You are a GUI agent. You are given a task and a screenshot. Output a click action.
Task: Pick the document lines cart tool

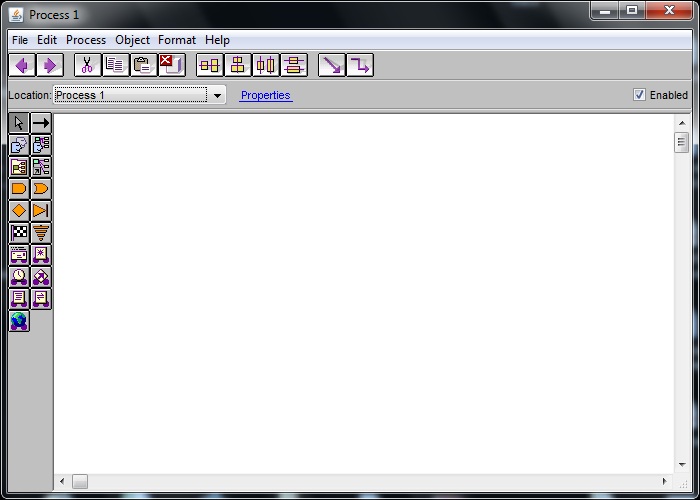pos(19,299)
